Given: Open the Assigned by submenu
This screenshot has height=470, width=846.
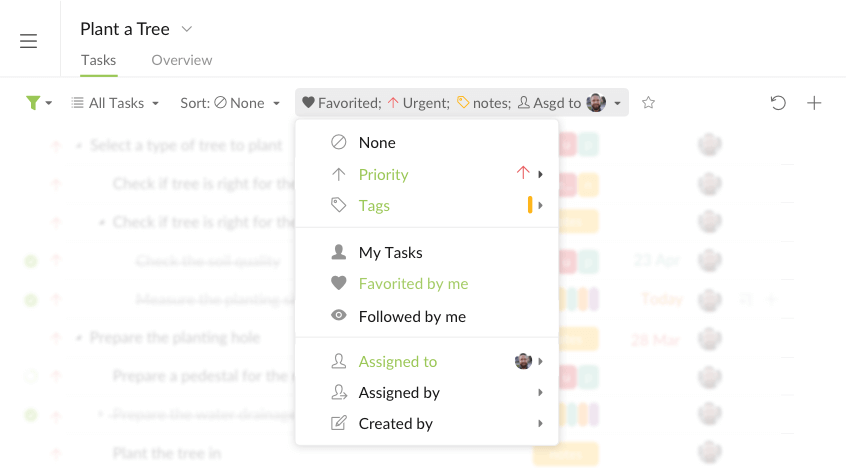Looking at the screenshot, I should click(x=399, y=393).
